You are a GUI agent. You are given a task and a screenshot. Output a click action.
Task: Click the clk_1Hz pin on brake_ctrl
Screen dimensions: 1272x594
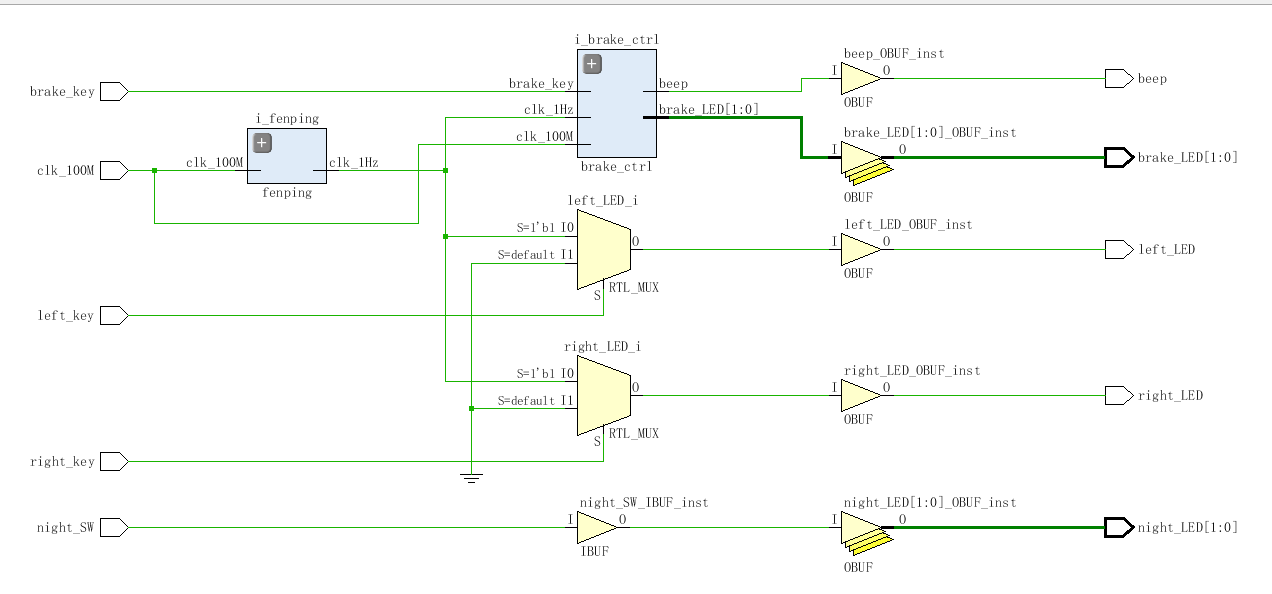pyautogui.click(x=549, y=110)
